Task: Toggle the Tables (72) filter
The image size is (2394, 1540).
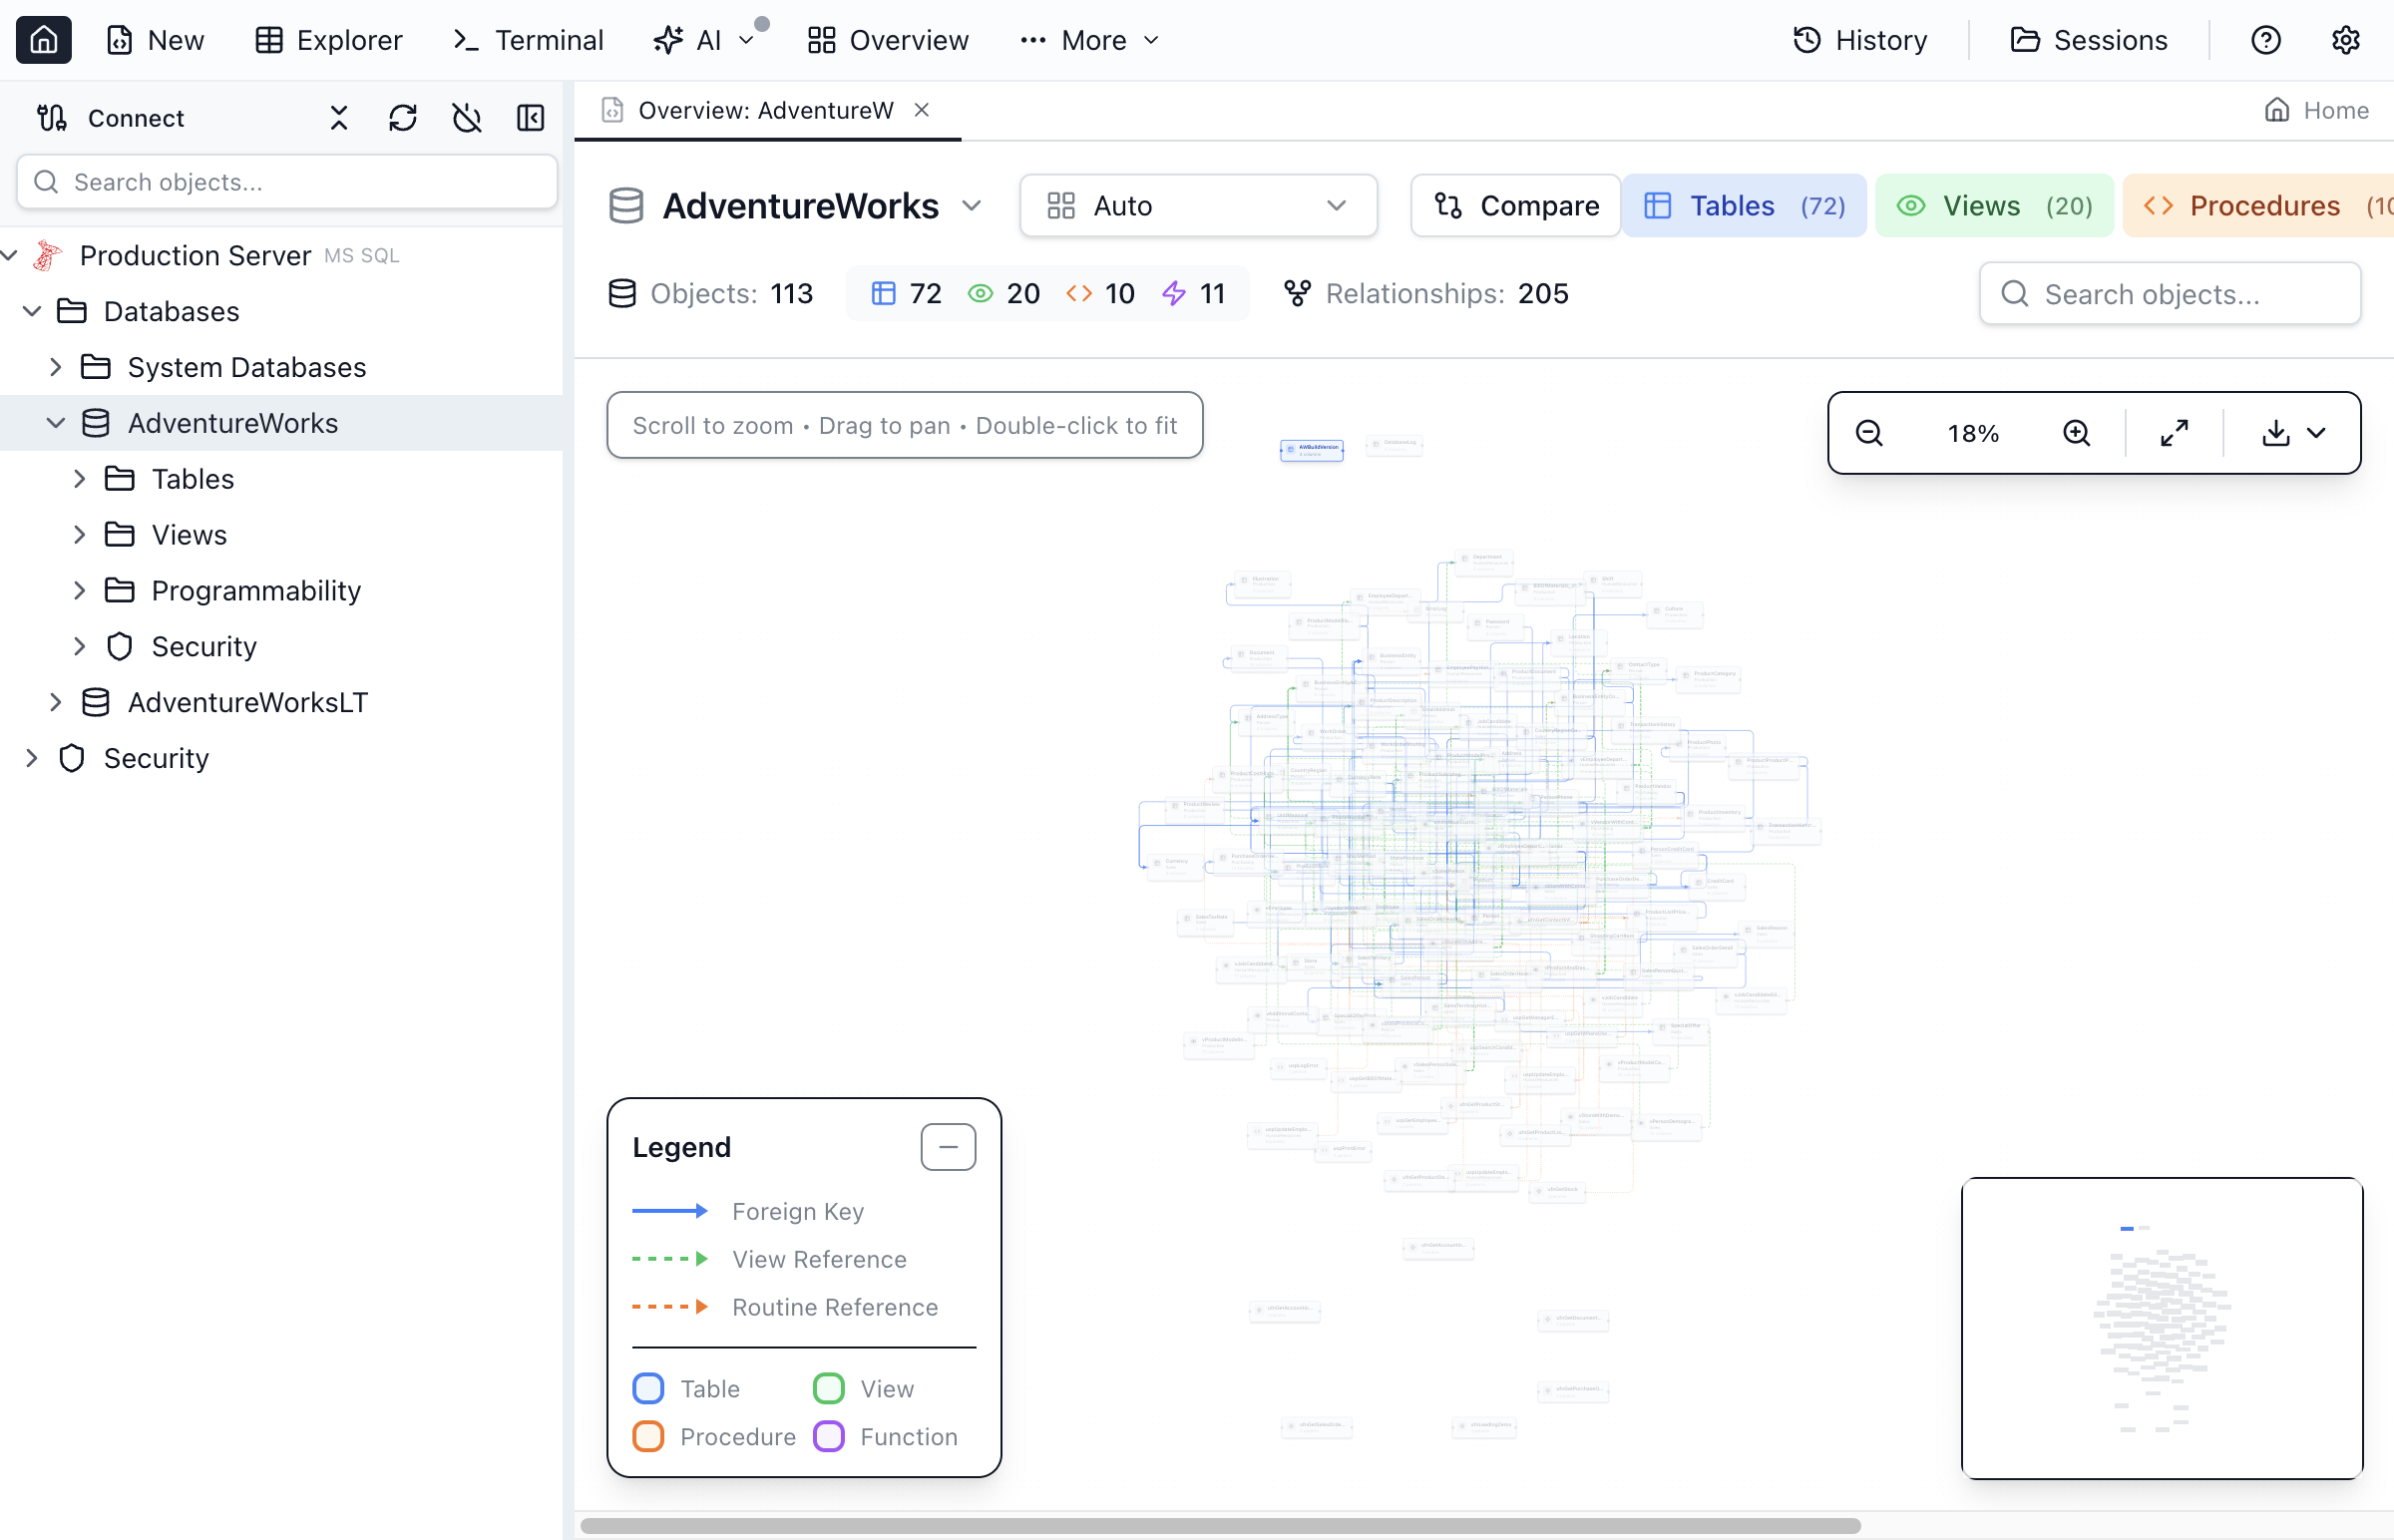Action: point(1743,206)
